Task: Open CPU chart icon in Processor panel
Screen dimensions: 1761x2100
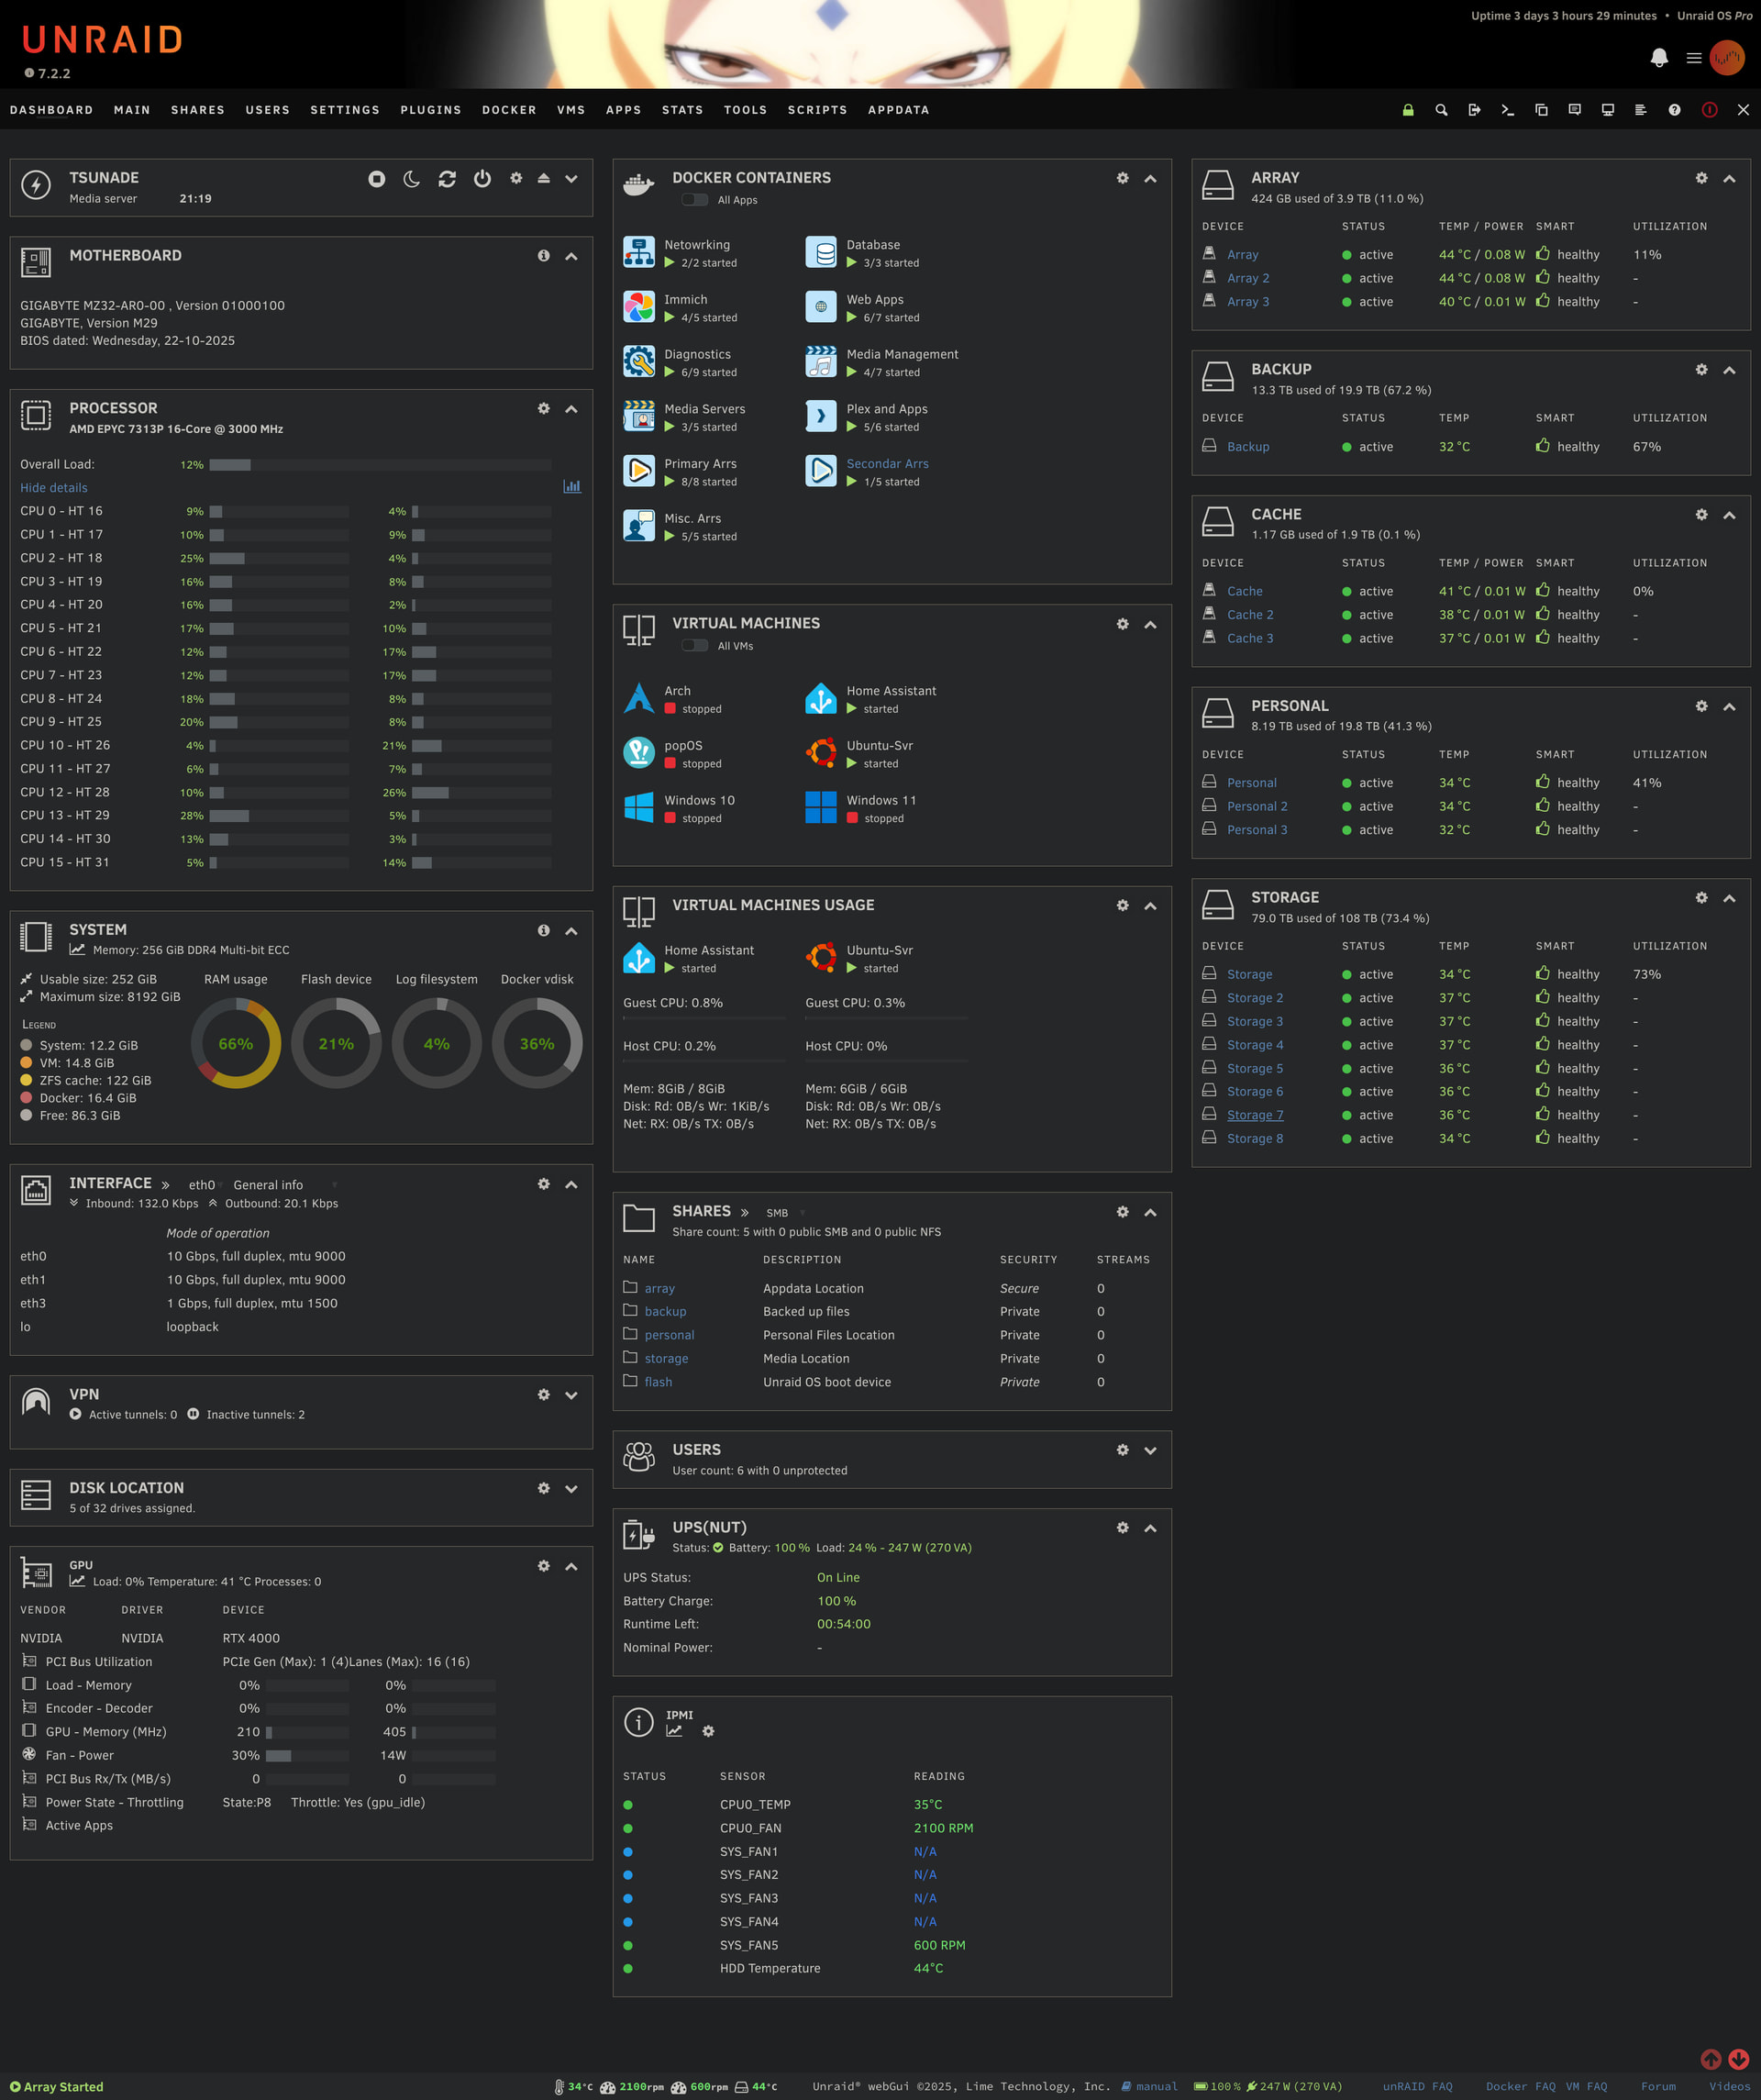Action: pos(571,487)
